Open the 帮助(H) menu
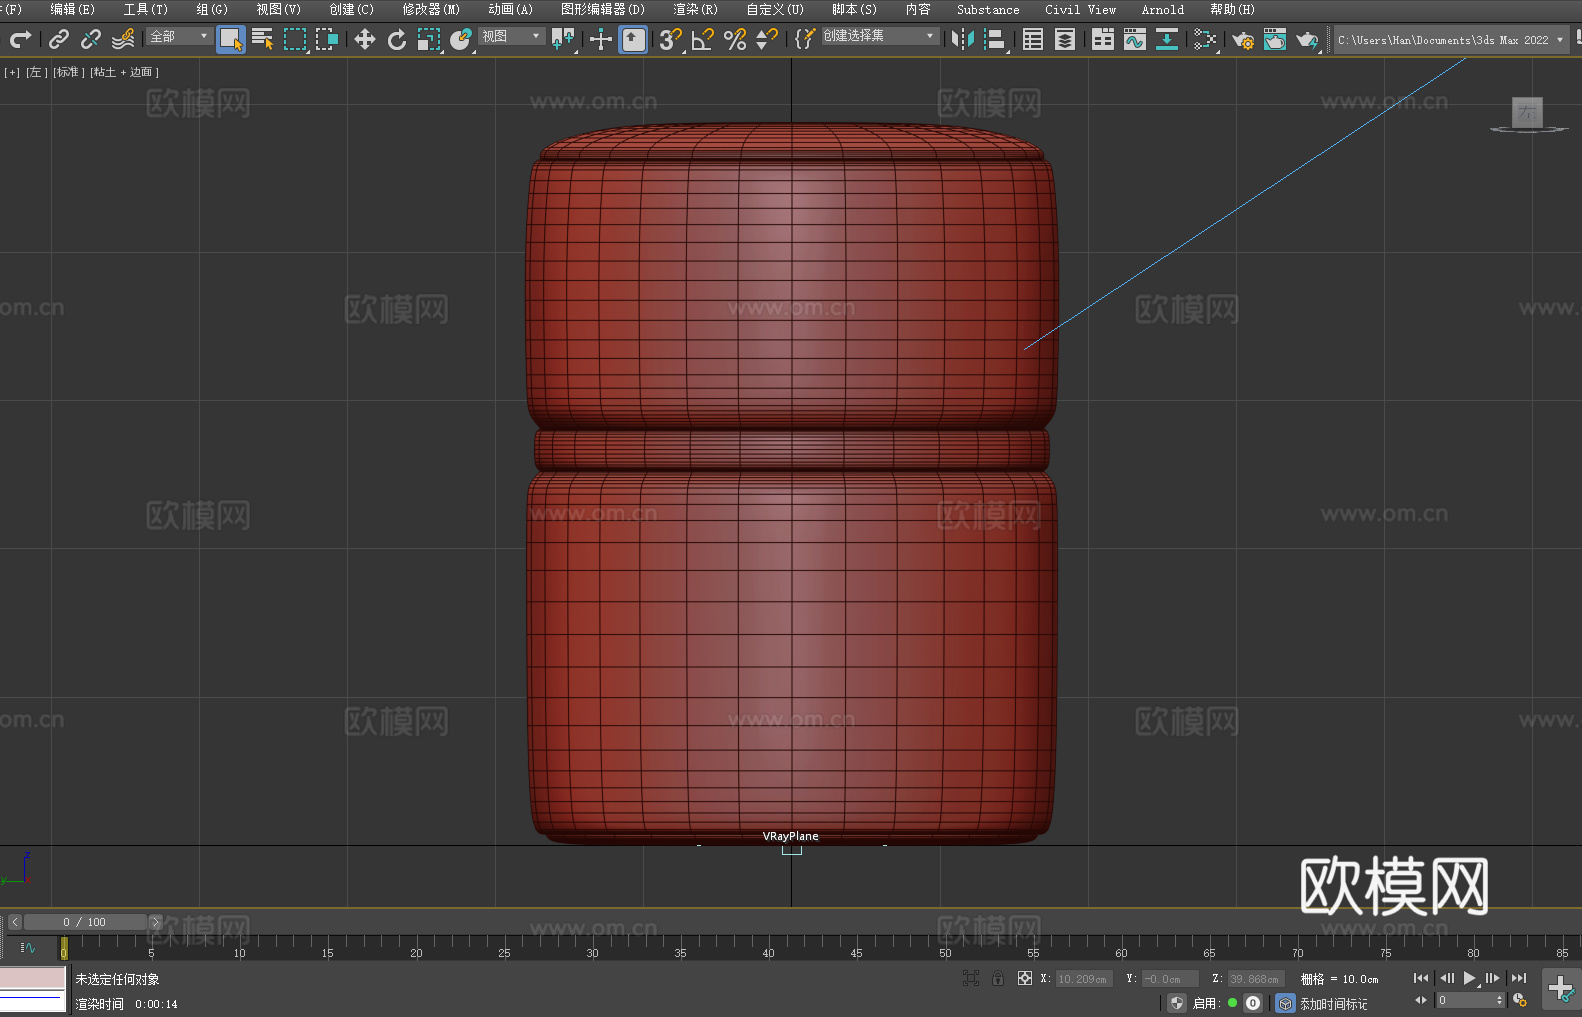 click(1232, 9)
